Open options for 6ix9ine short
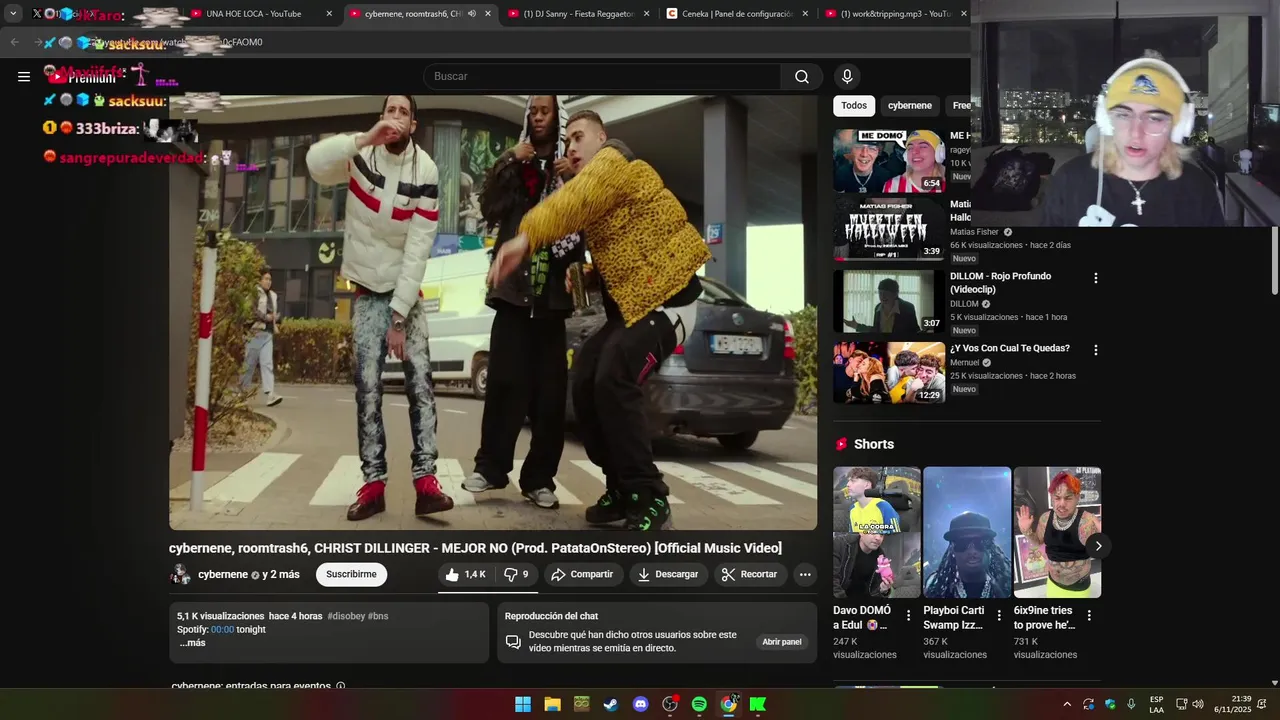1280x720 pixels. click(x=1089, y=616)
